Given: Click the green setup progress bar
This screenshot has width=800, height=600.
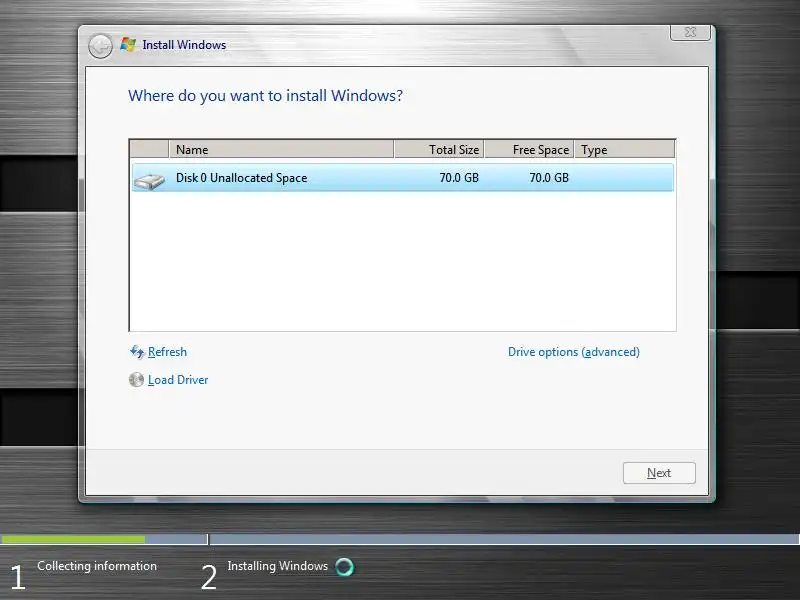Looking at the screenshot, I should (73, 539).
